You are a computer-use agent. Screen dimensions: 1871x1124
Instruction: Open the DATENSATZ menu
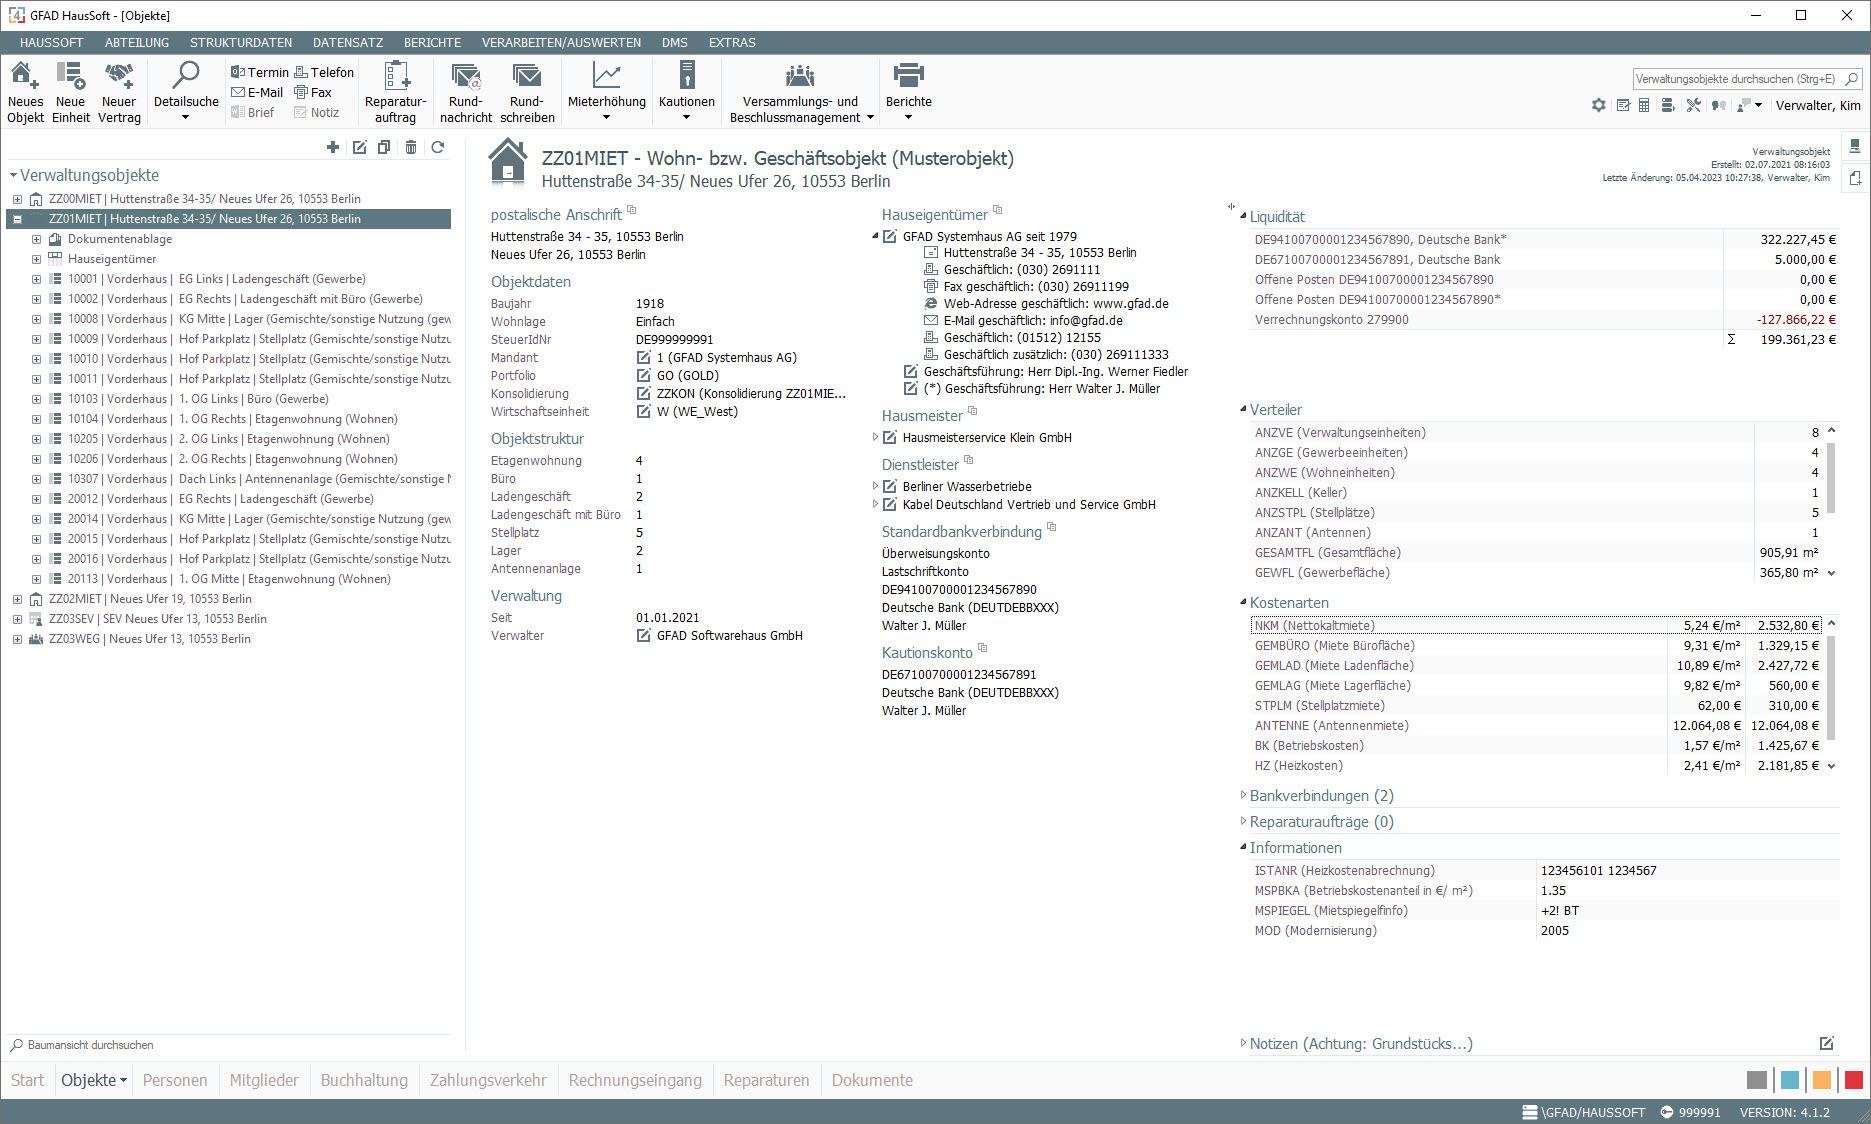(348, 43)
